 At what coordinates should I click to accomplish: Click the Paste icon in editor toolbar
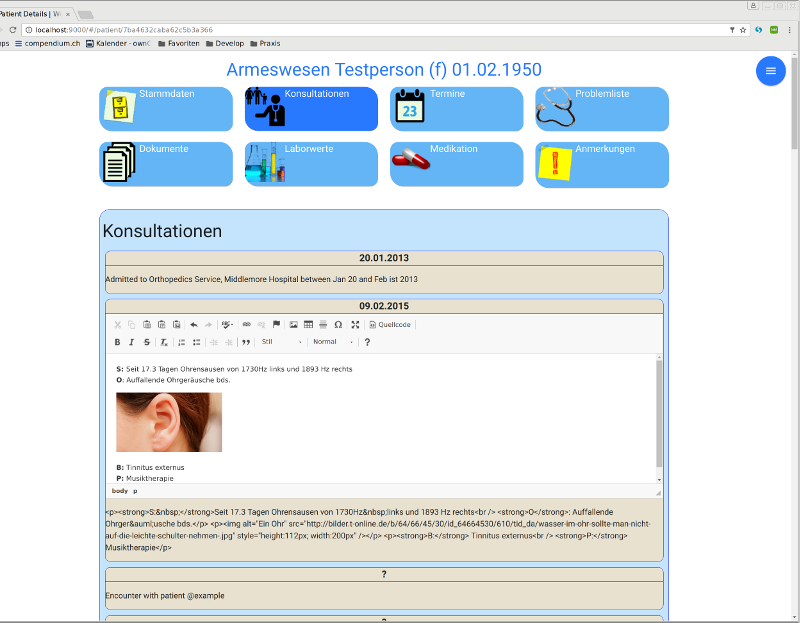click(147, 325)
